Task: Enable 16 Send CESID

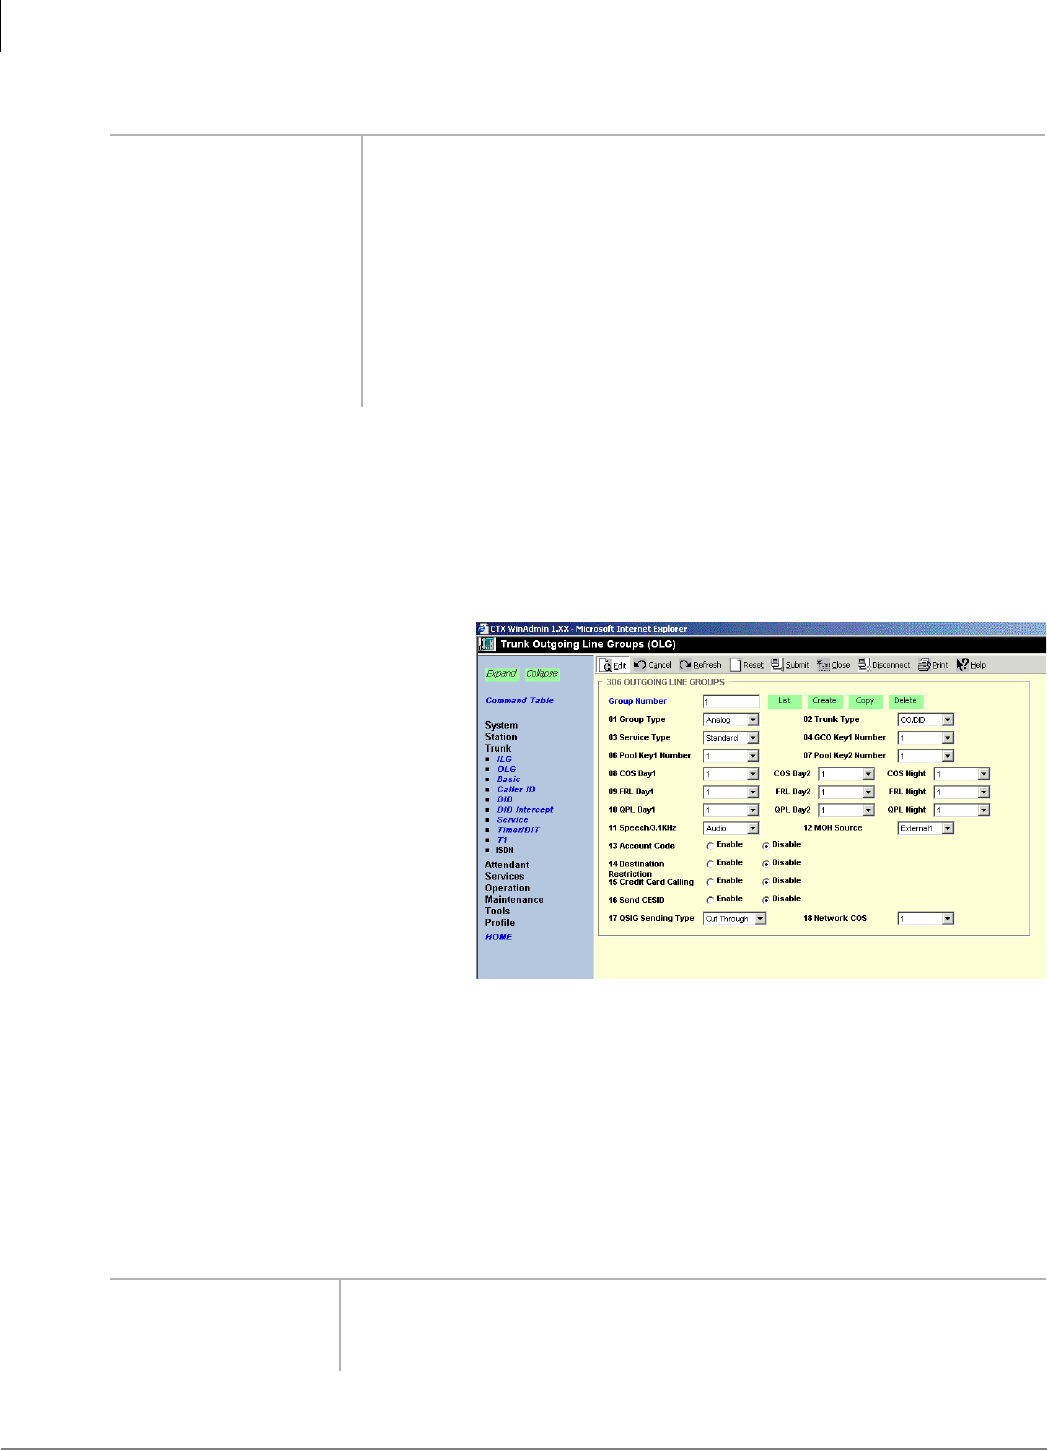Action: (710, 900)
